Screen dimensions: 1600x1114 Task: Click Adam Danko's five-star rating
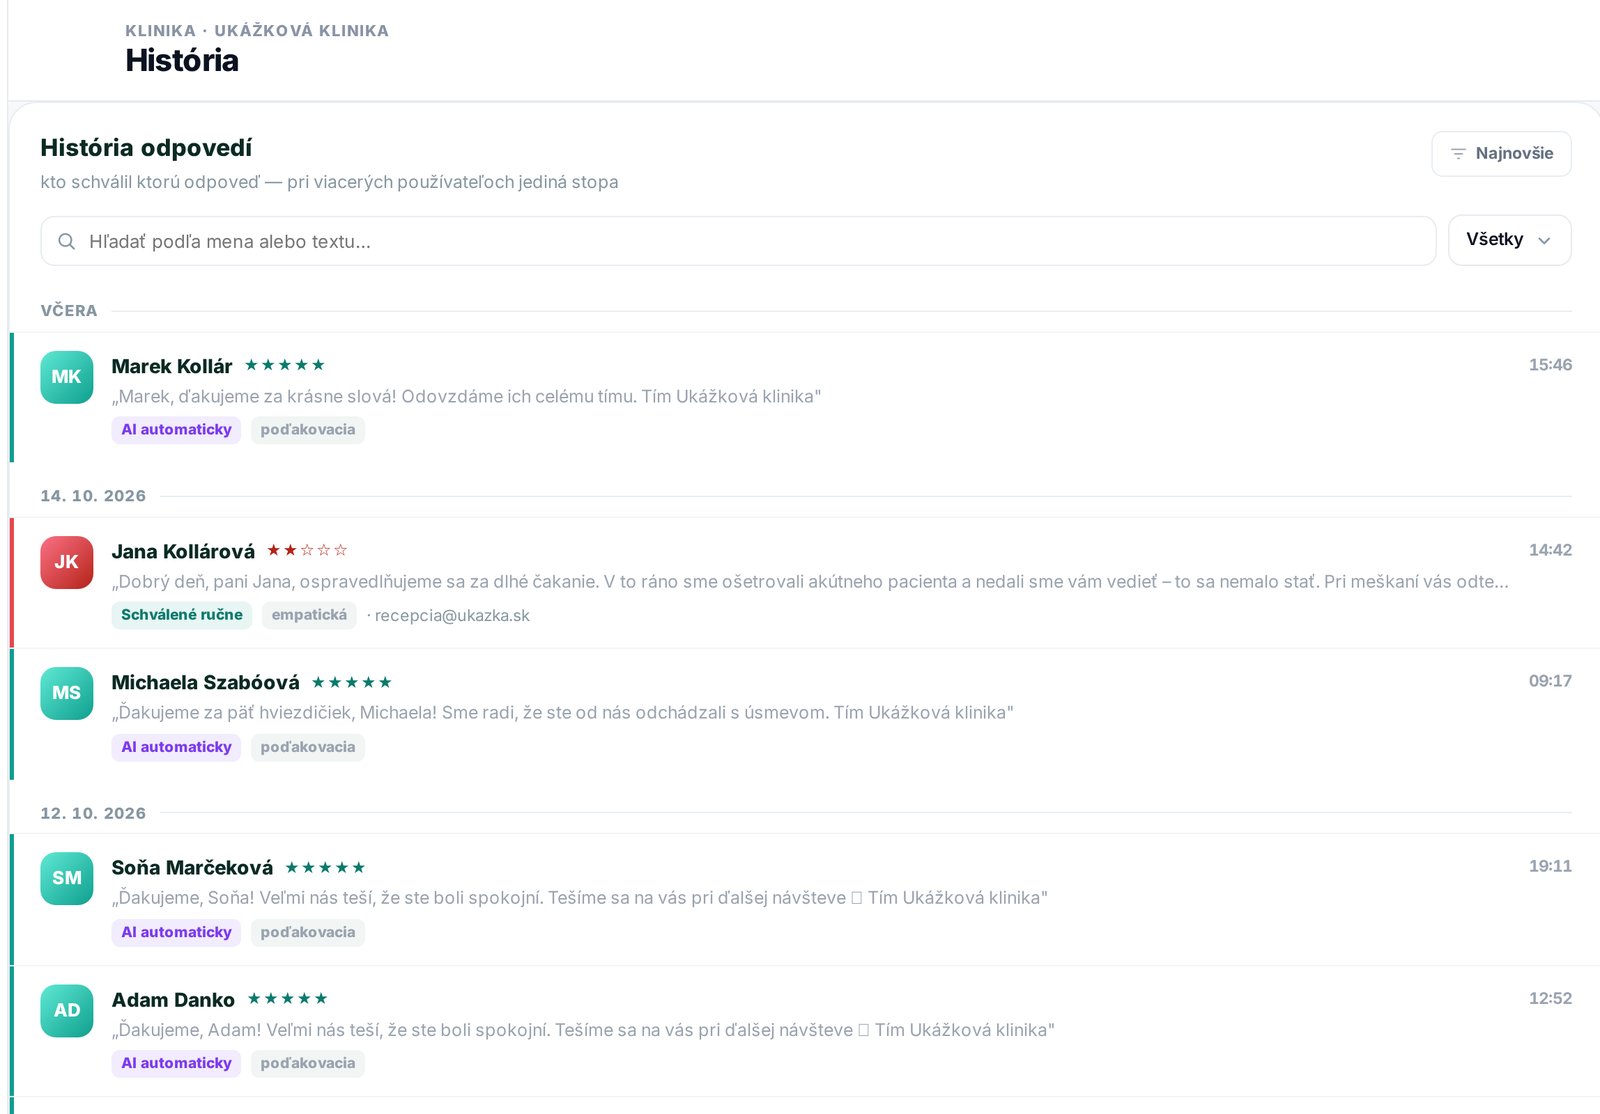(288, 998)
